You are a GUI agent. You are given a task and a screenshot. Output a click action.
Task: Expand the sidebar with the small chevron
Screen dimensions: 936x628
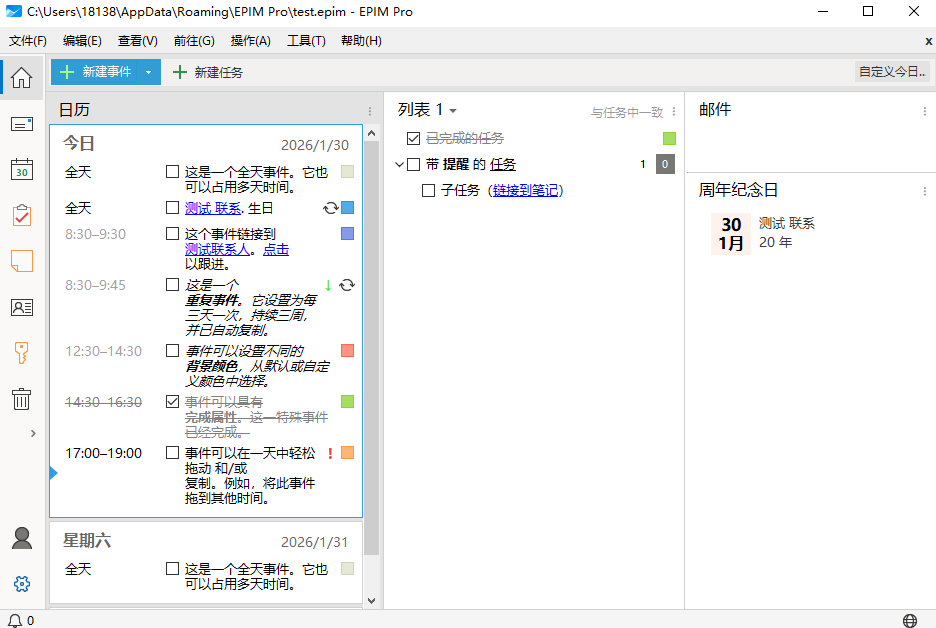pos(33,433)
